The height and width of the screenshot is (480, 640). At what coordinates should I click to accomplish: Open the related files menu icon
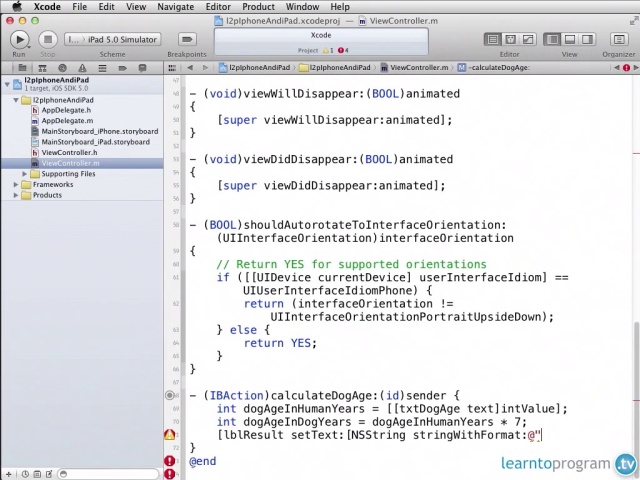(172, 68)
